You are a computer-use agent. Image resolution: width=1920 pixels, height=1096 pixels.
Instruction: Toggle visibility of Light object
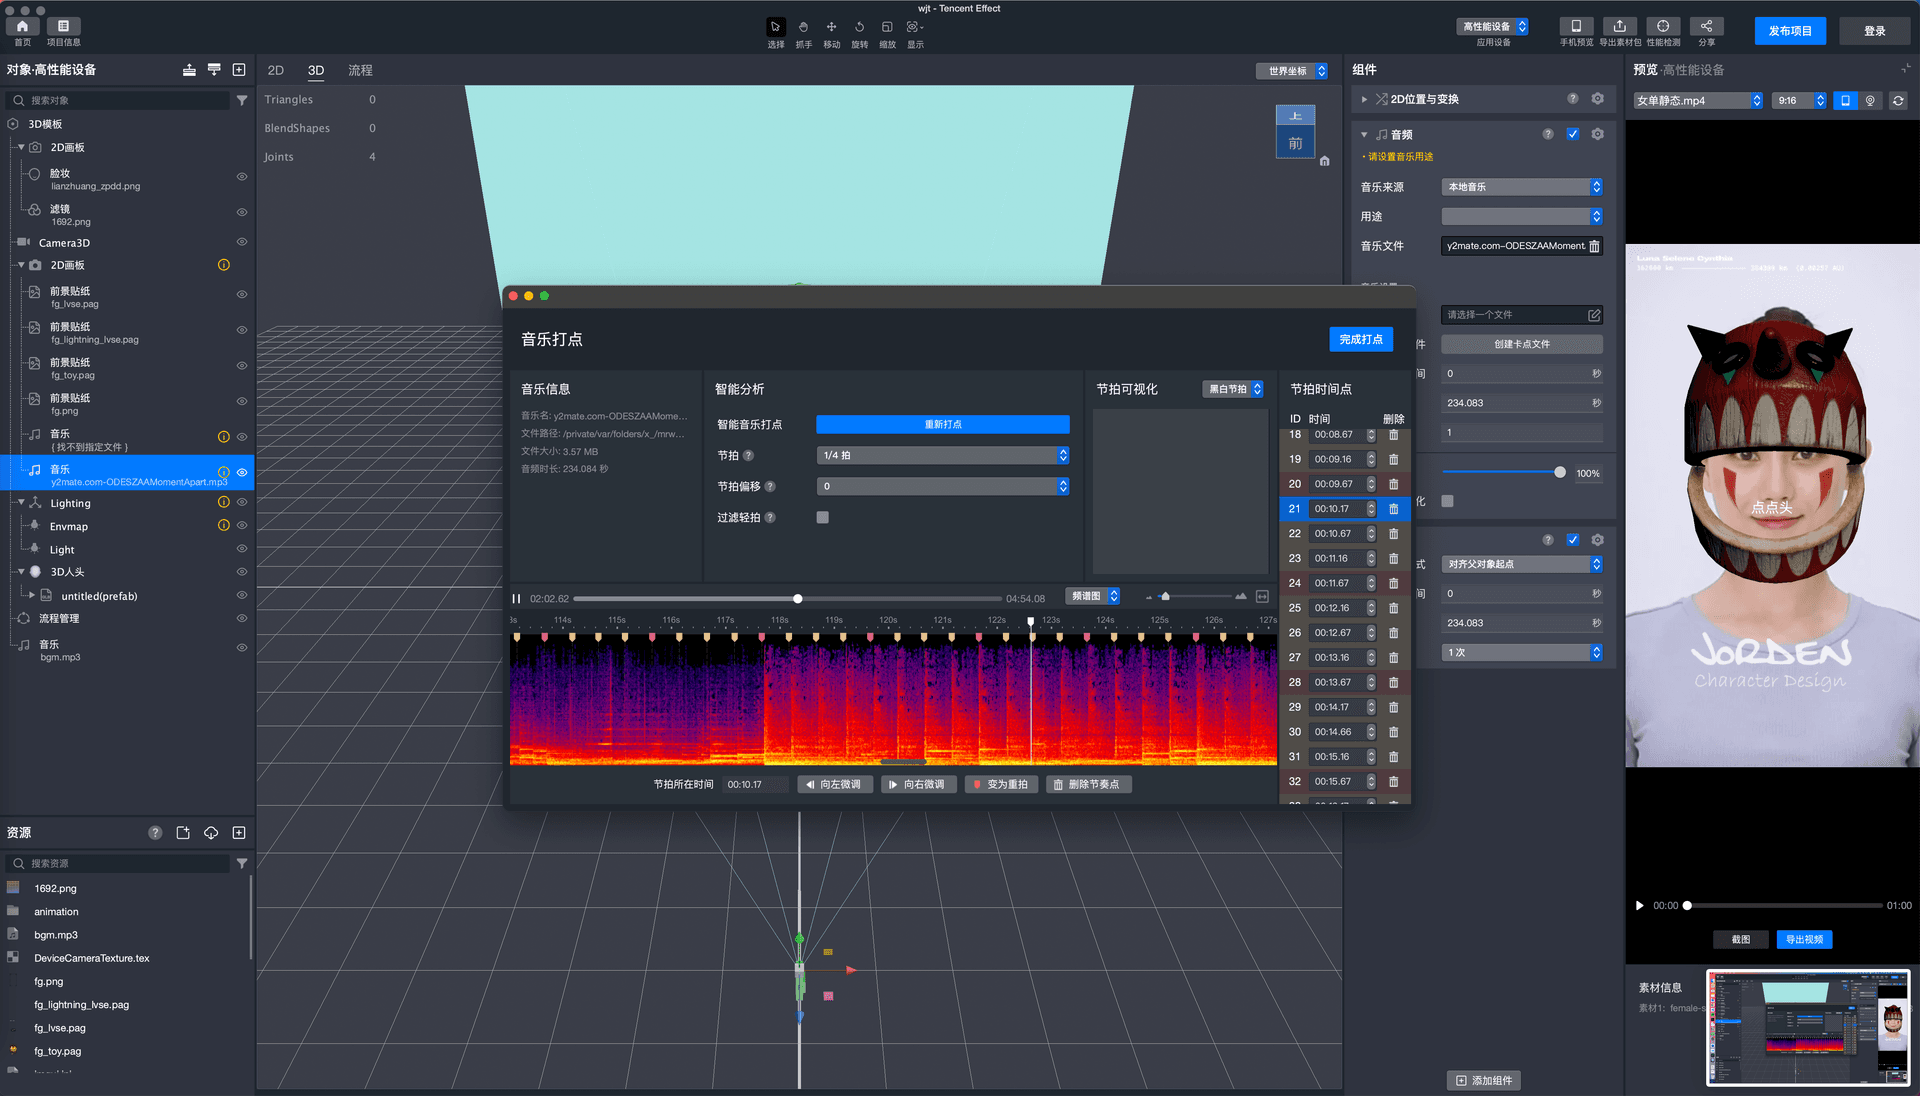click(x=241, y=549)
